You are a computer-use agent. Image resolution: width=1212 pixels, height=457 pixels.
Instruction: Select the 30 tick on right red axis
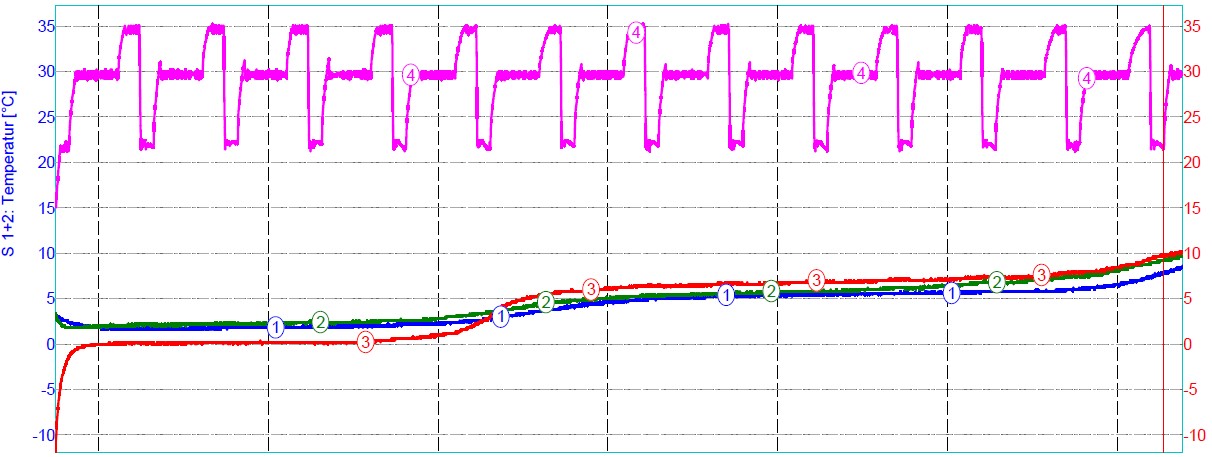tap(1194, 72)
